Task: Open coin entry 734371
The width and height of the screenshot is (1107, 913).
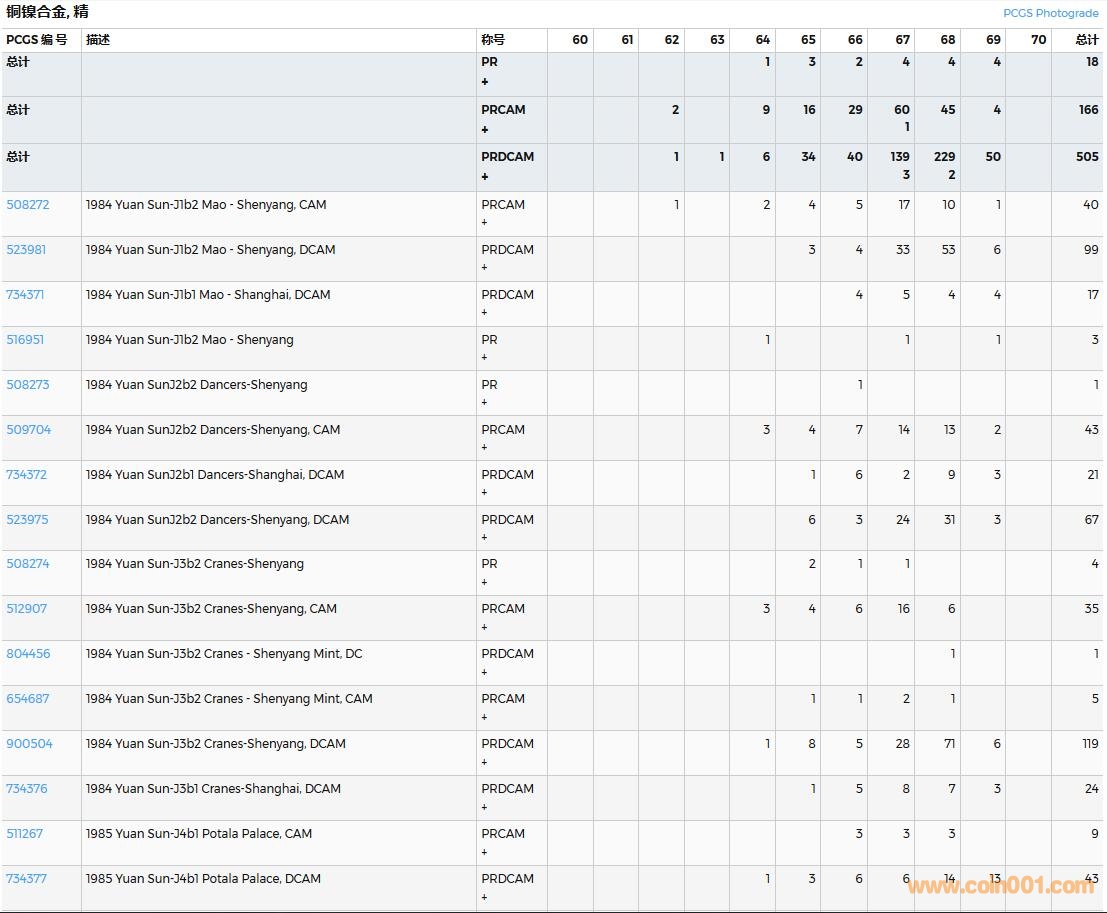Action: (27, 295)
